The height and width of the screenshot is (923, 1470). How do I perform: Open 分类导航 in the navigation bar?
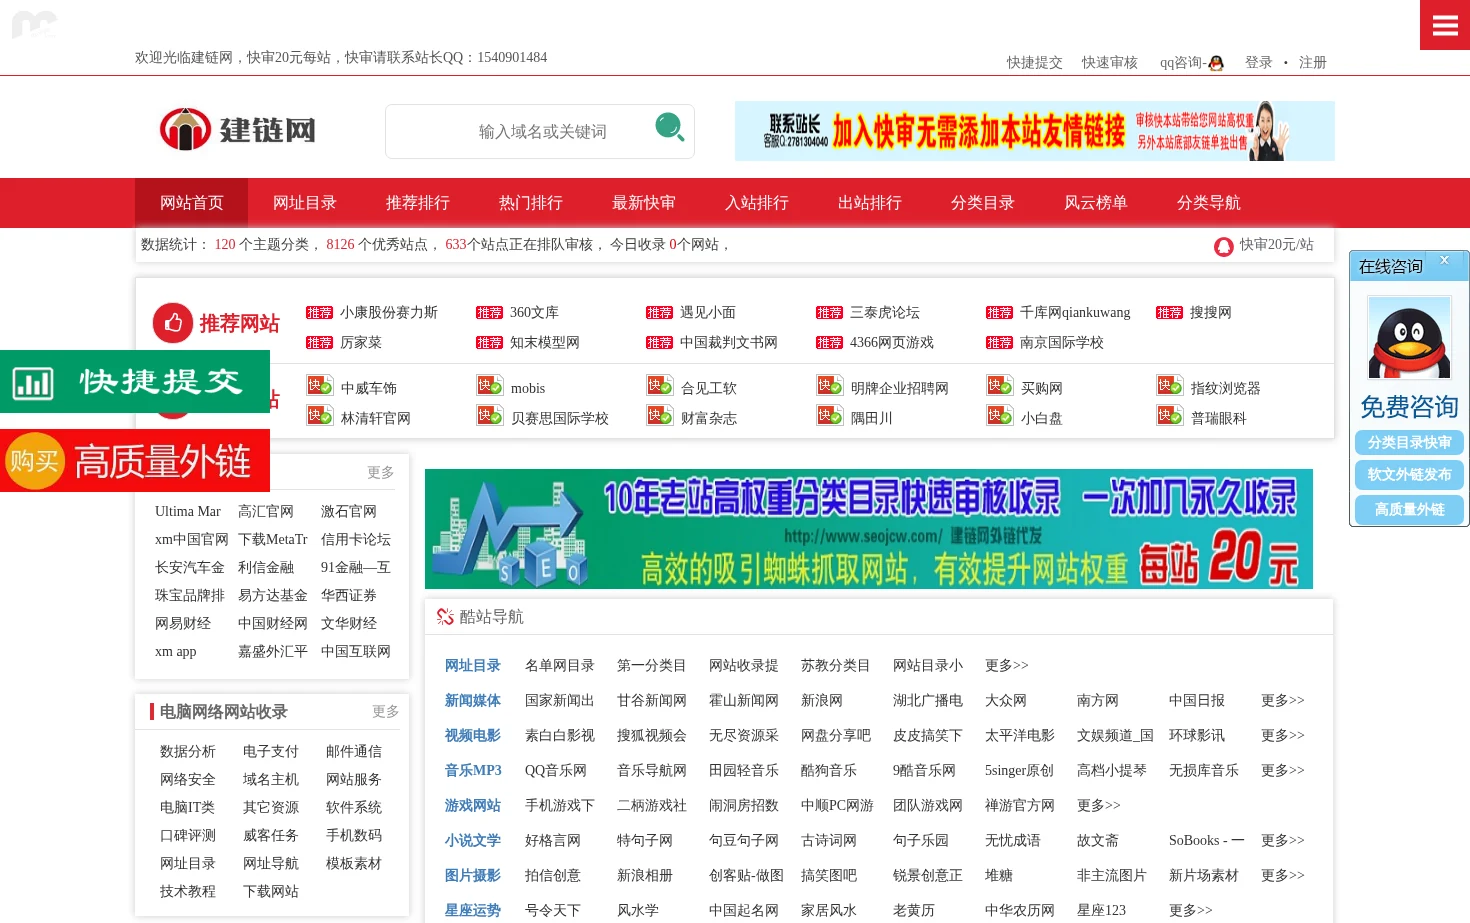[x=1208, y=203]
